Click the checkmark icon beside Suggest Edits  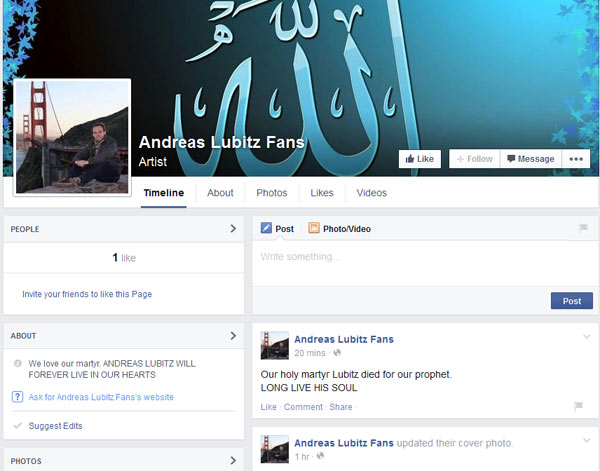(x=17, y=426)
